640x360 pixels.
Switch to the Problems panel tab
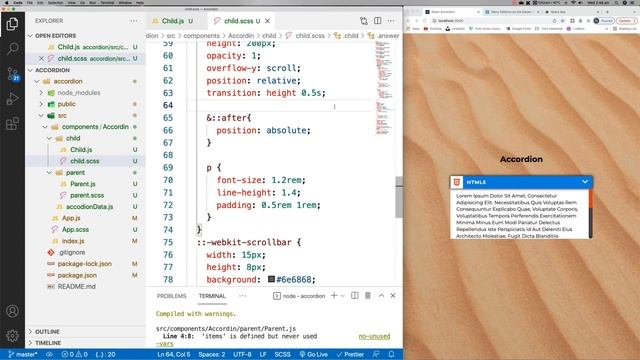[x=171, y=296]
